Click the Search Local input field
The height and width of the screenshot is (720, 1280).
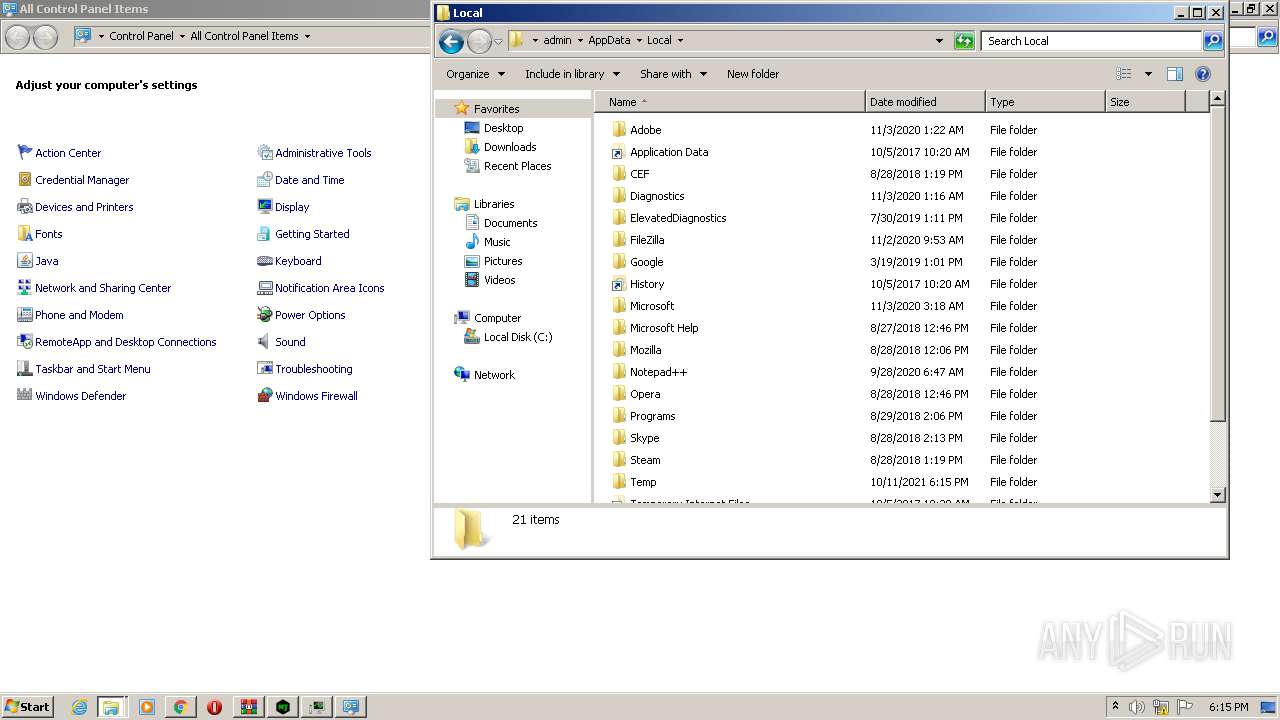[x=1091, y=41]
